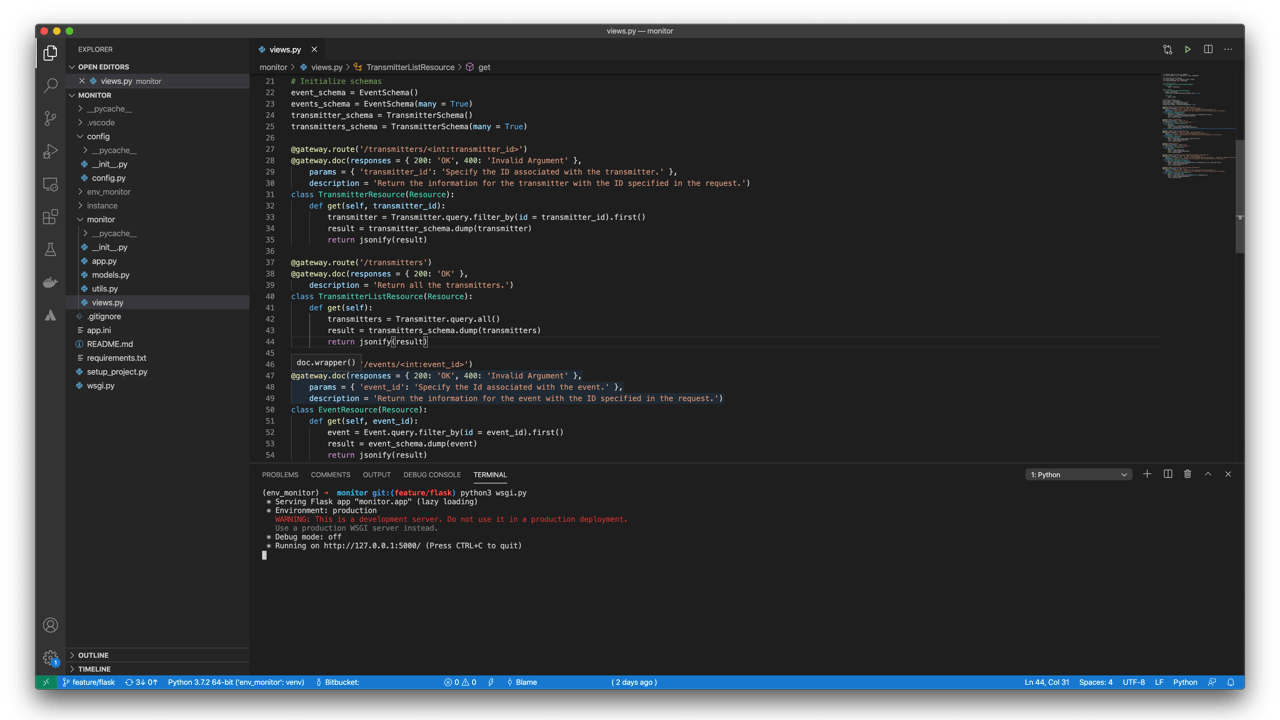The height and width of the screenshot is (720, 1280).
Task: Run the Python file with the play icon
Action: [x=1188, y=49]
